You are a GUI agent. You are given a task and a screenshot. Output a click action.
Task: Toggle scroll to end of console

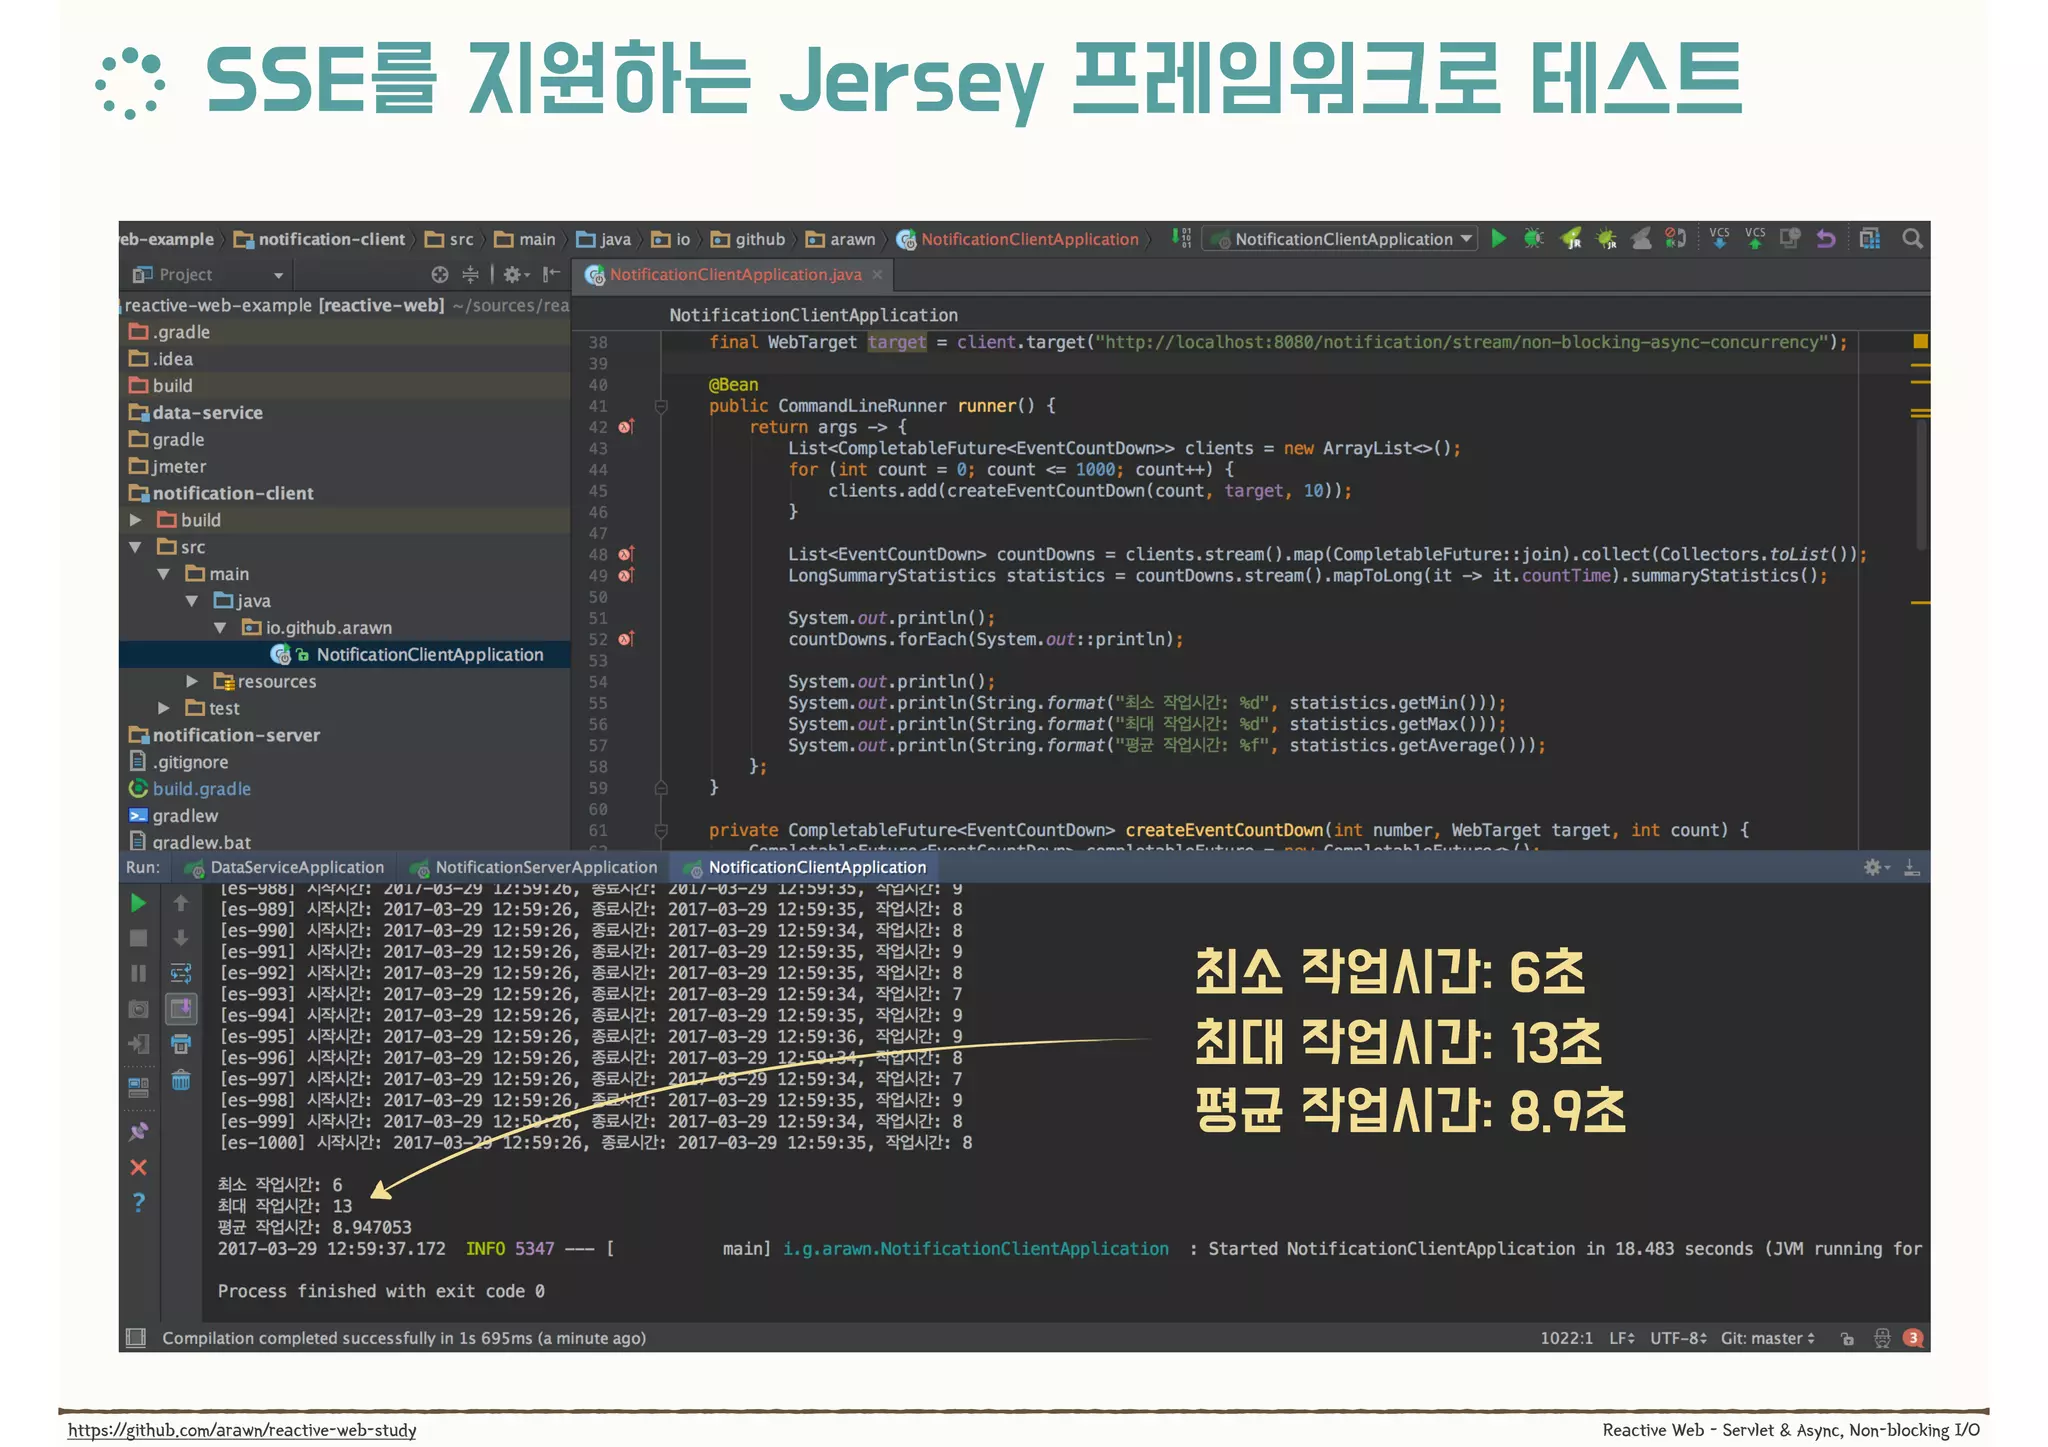[181, 1008]
